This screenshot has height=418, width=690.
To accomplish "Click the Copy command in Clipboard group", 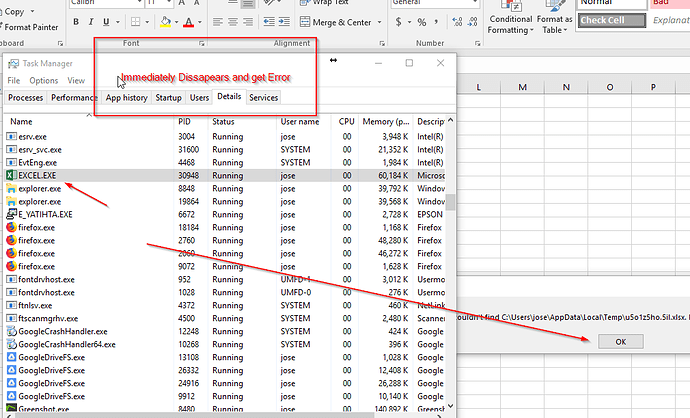I will point(14,12).
